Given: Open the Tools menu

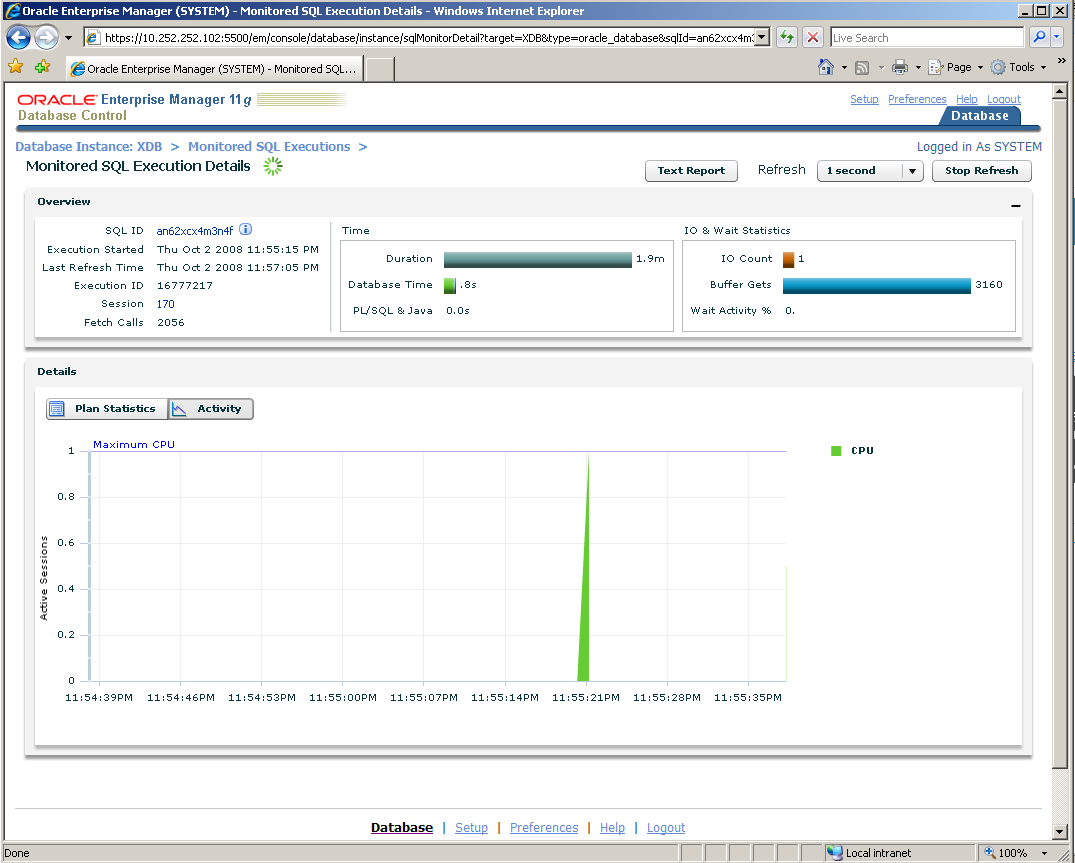Looking at the screenshot, I should tap(1019, 67).
